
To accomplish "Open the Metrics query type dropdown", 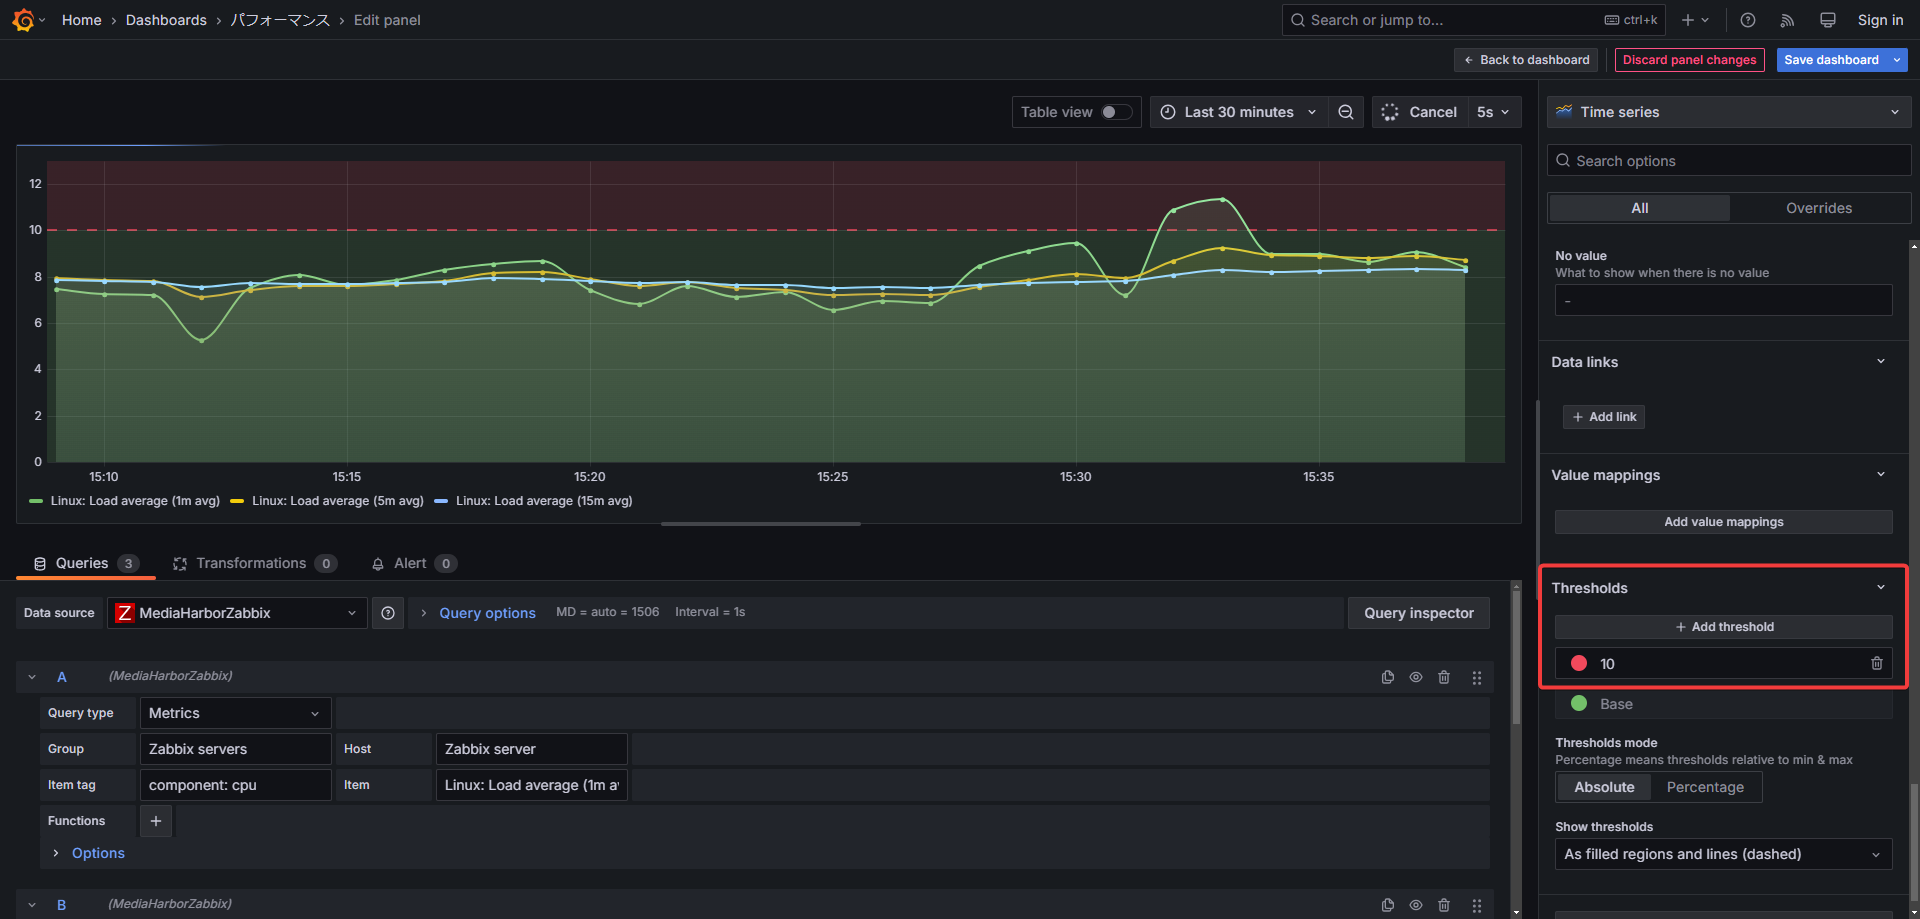I will 234,713.
